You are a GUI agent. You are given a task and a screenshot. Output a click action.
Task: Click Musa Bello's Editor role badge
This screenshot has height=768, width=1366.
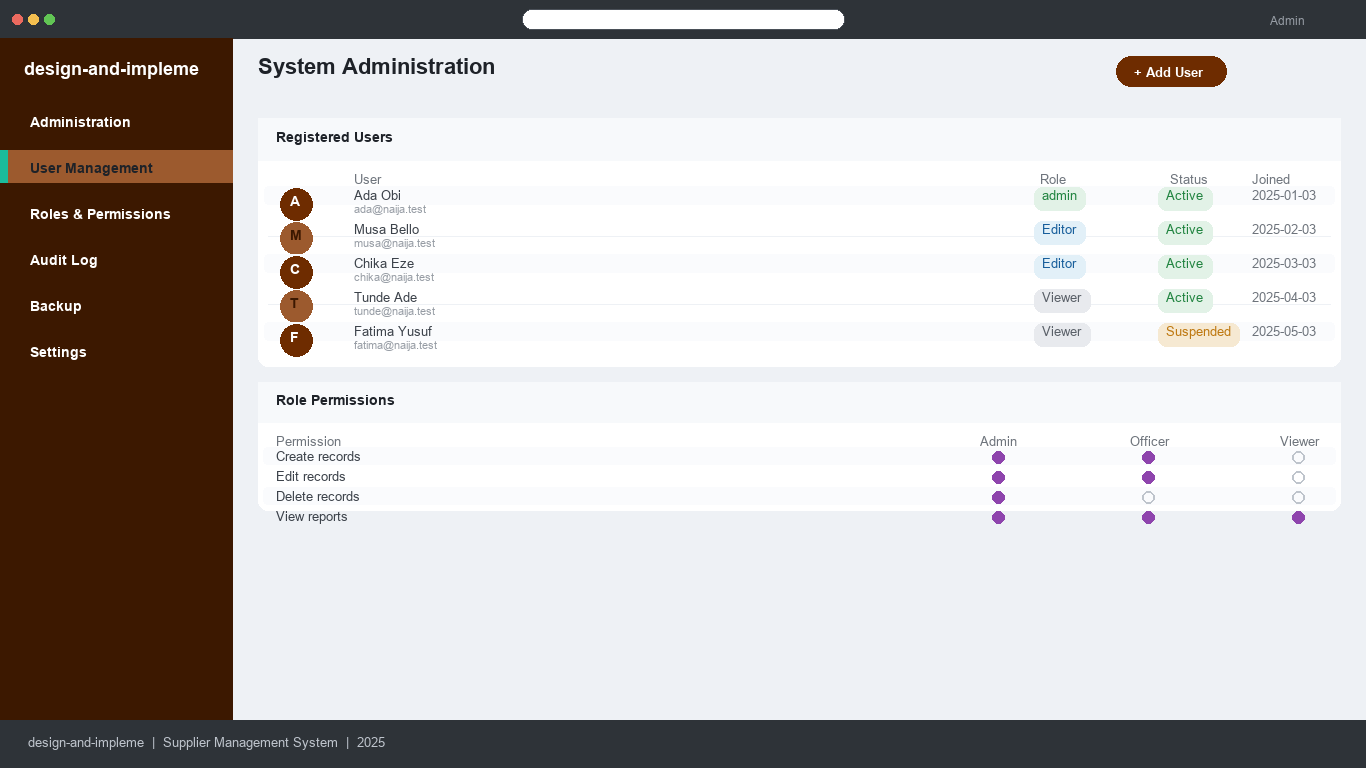tap(1059, 232)
